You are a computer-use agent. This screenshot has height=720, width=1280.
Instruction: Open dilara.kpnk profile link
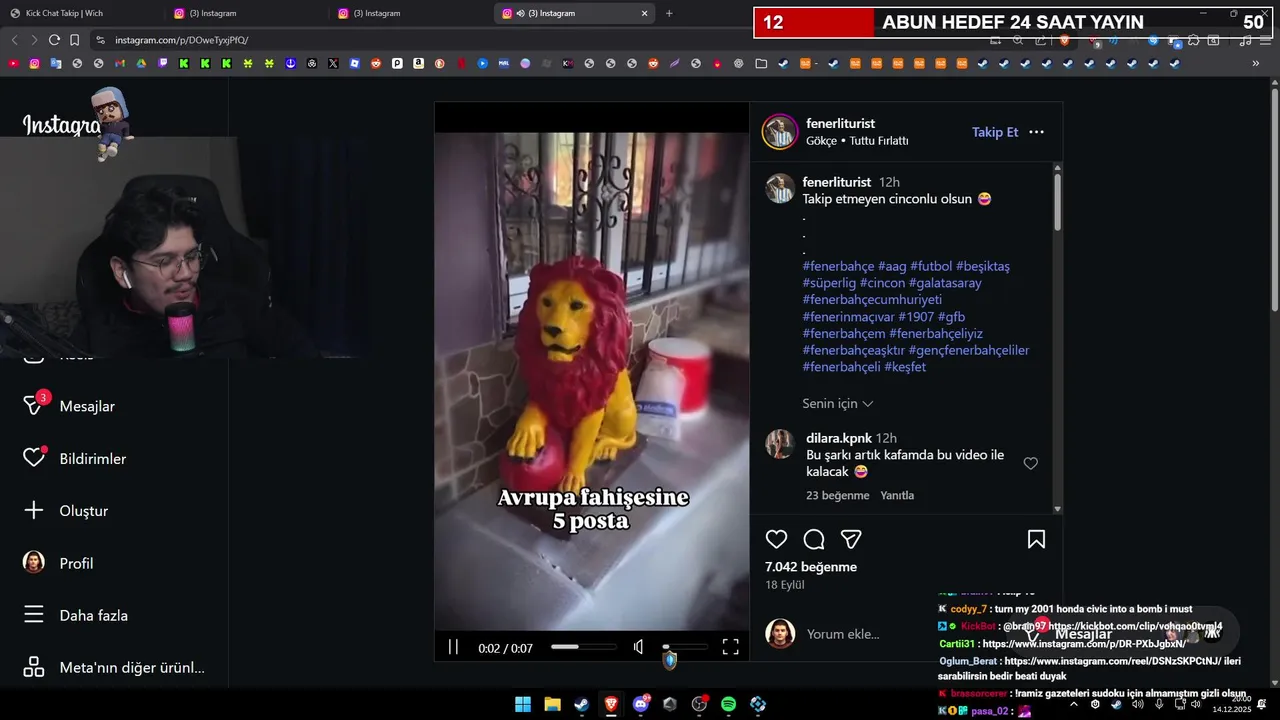pos(838,438)
